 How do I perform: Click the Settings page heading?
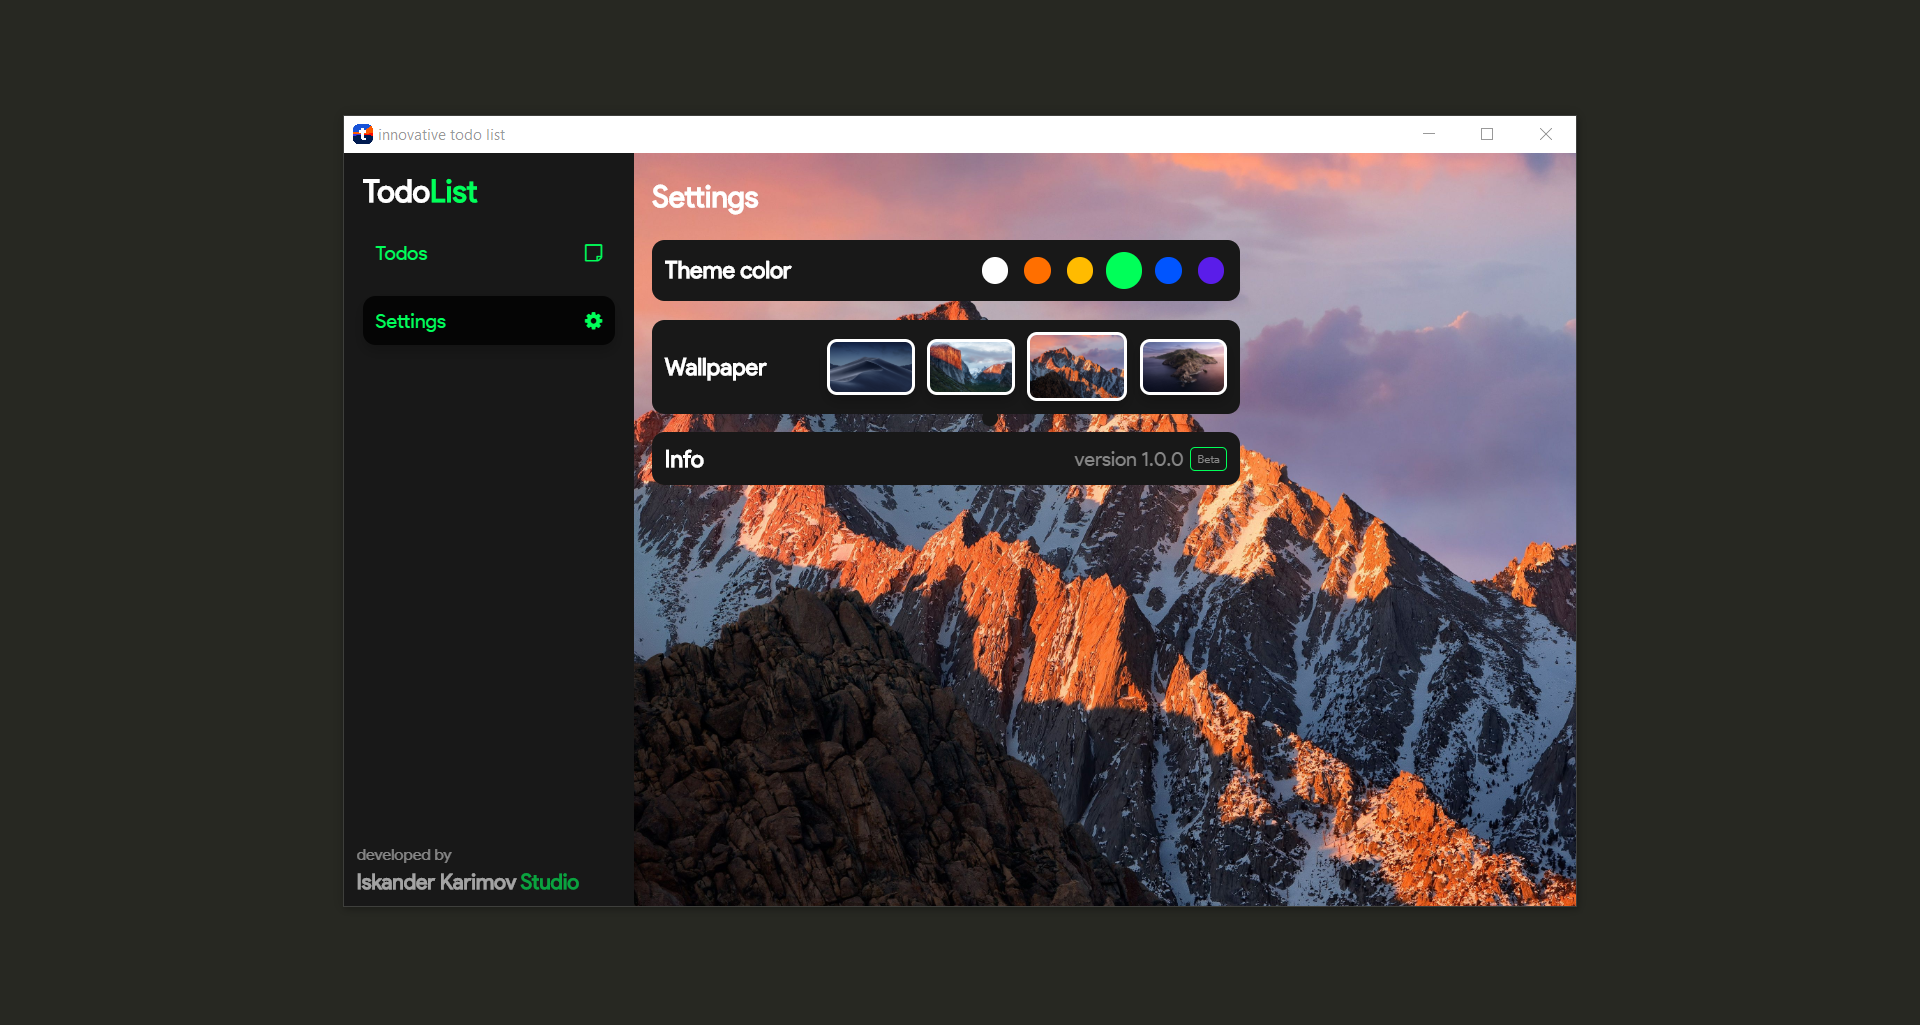pos(705,198)
